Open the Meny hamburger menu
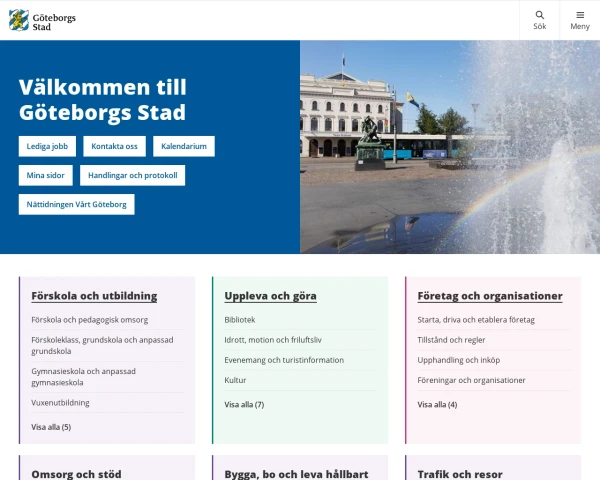This screenshot has width=600, height=480. pyautogui.click(x=580, y=20)
